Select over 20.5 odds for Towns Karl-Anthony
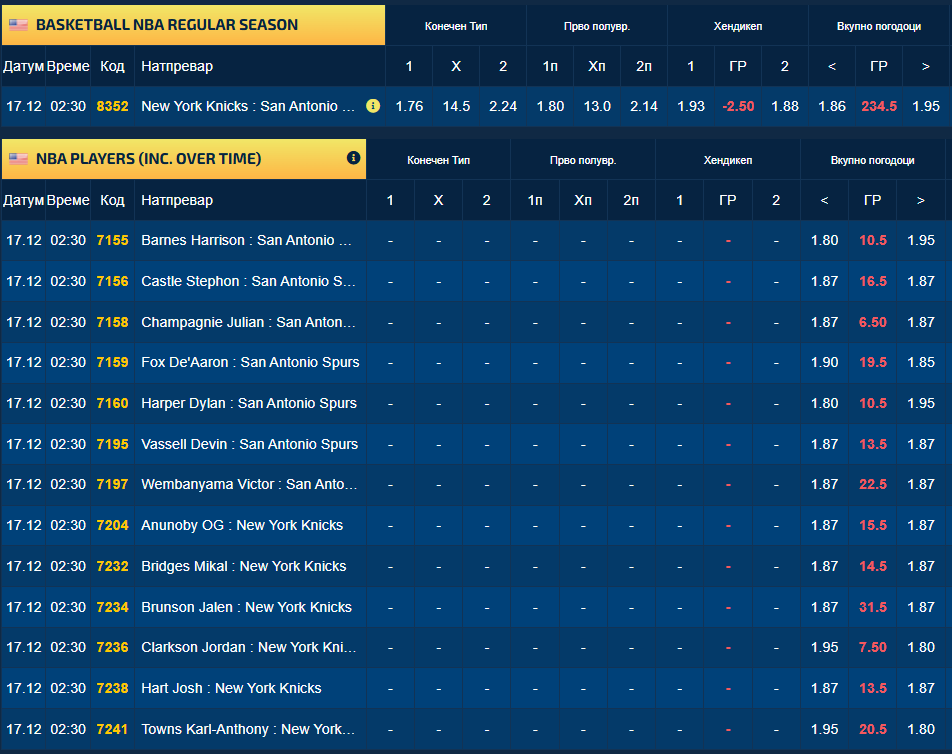 tap(920, 729)
